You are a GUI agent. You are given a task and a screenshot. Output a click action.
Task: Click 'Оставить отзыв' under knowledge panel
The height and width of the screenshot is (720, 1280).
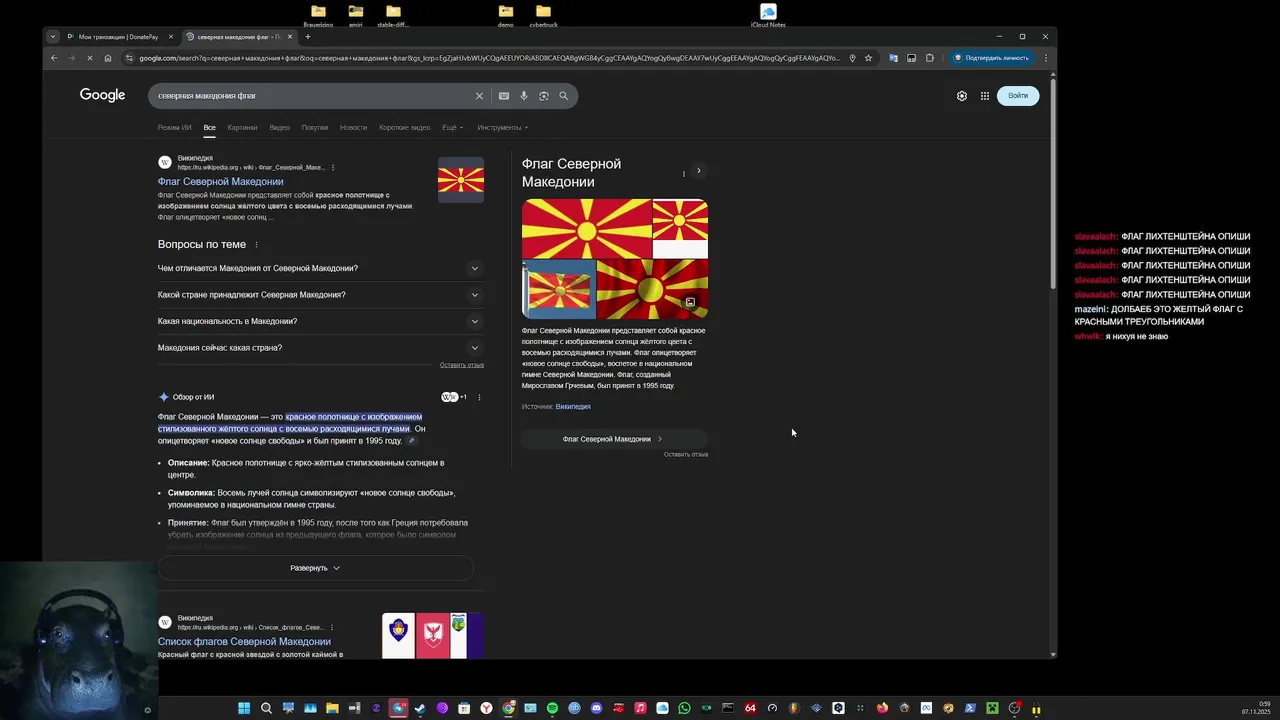point(686,454)
